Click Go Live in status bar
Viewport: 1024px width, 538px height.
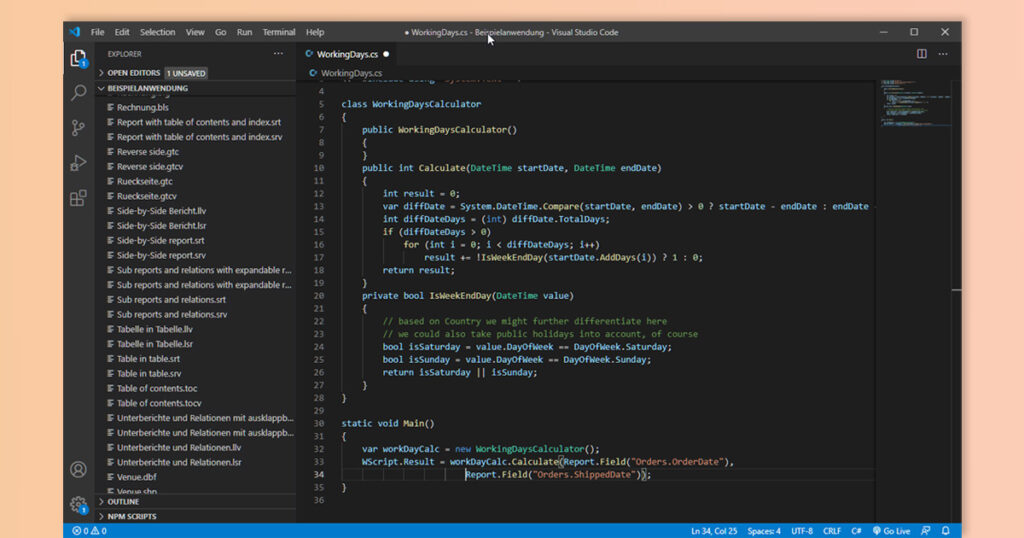pos(891,531)
